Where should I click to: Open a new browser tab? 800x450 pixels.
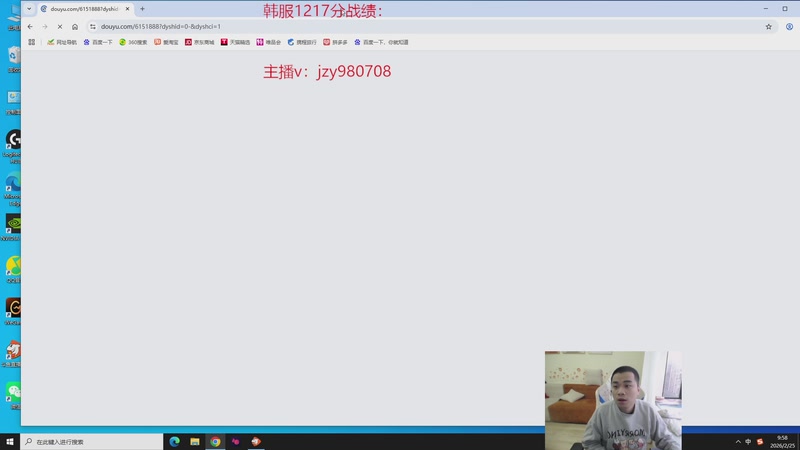point(142,9)
